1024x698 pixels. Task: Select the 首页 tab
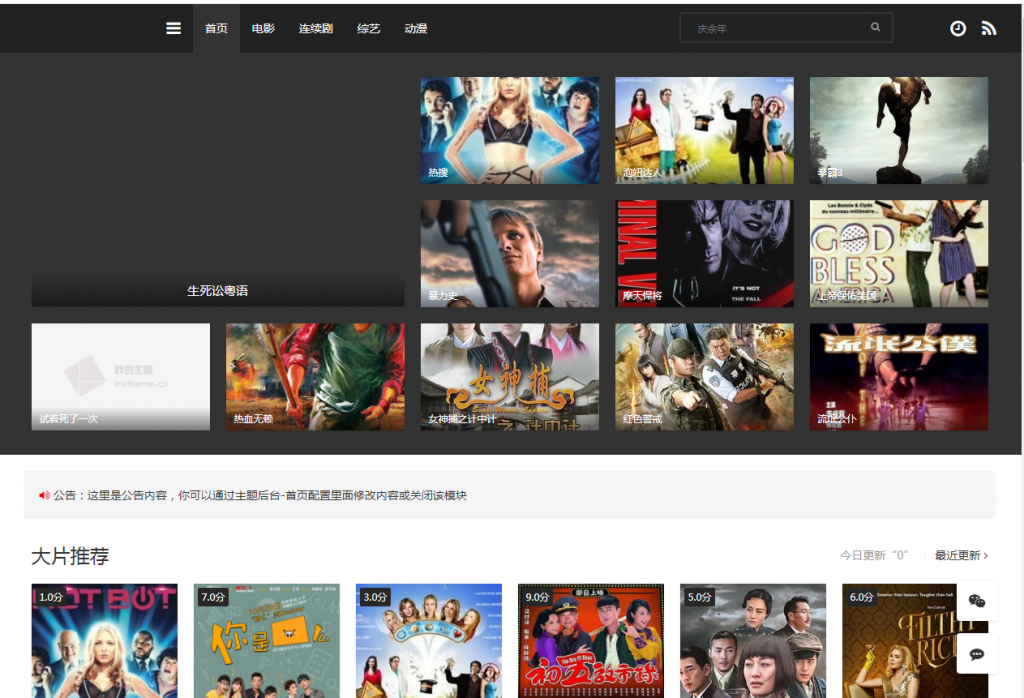click(216, 28)
